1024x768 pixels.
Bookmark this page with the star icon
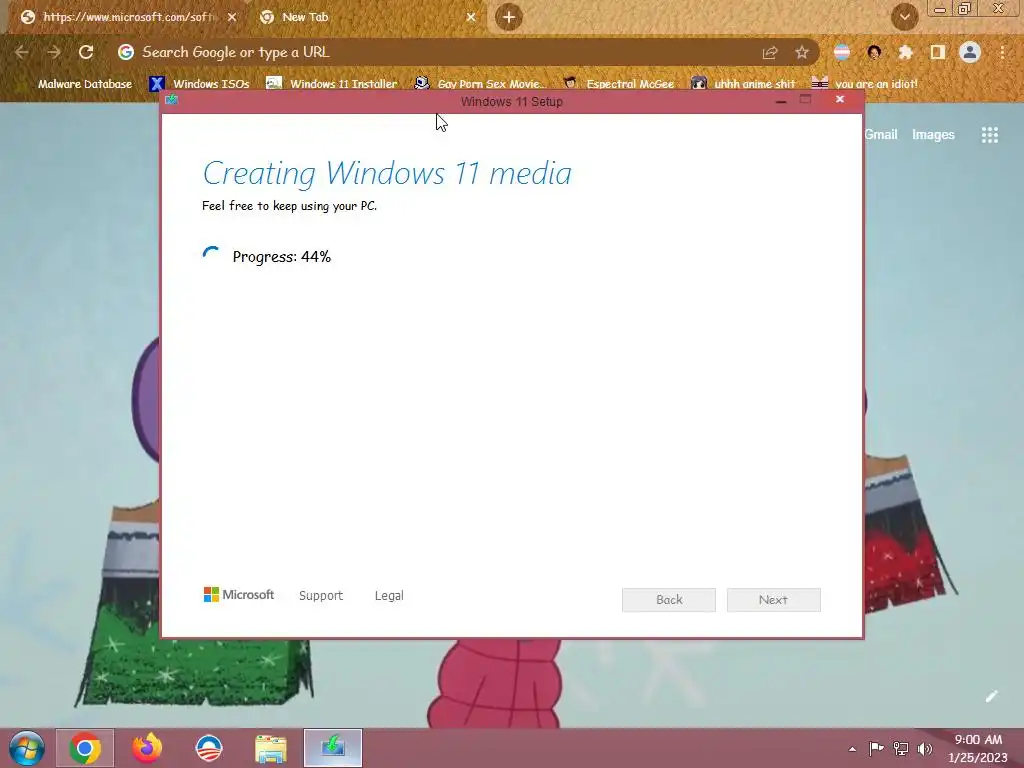coord(802,52)
